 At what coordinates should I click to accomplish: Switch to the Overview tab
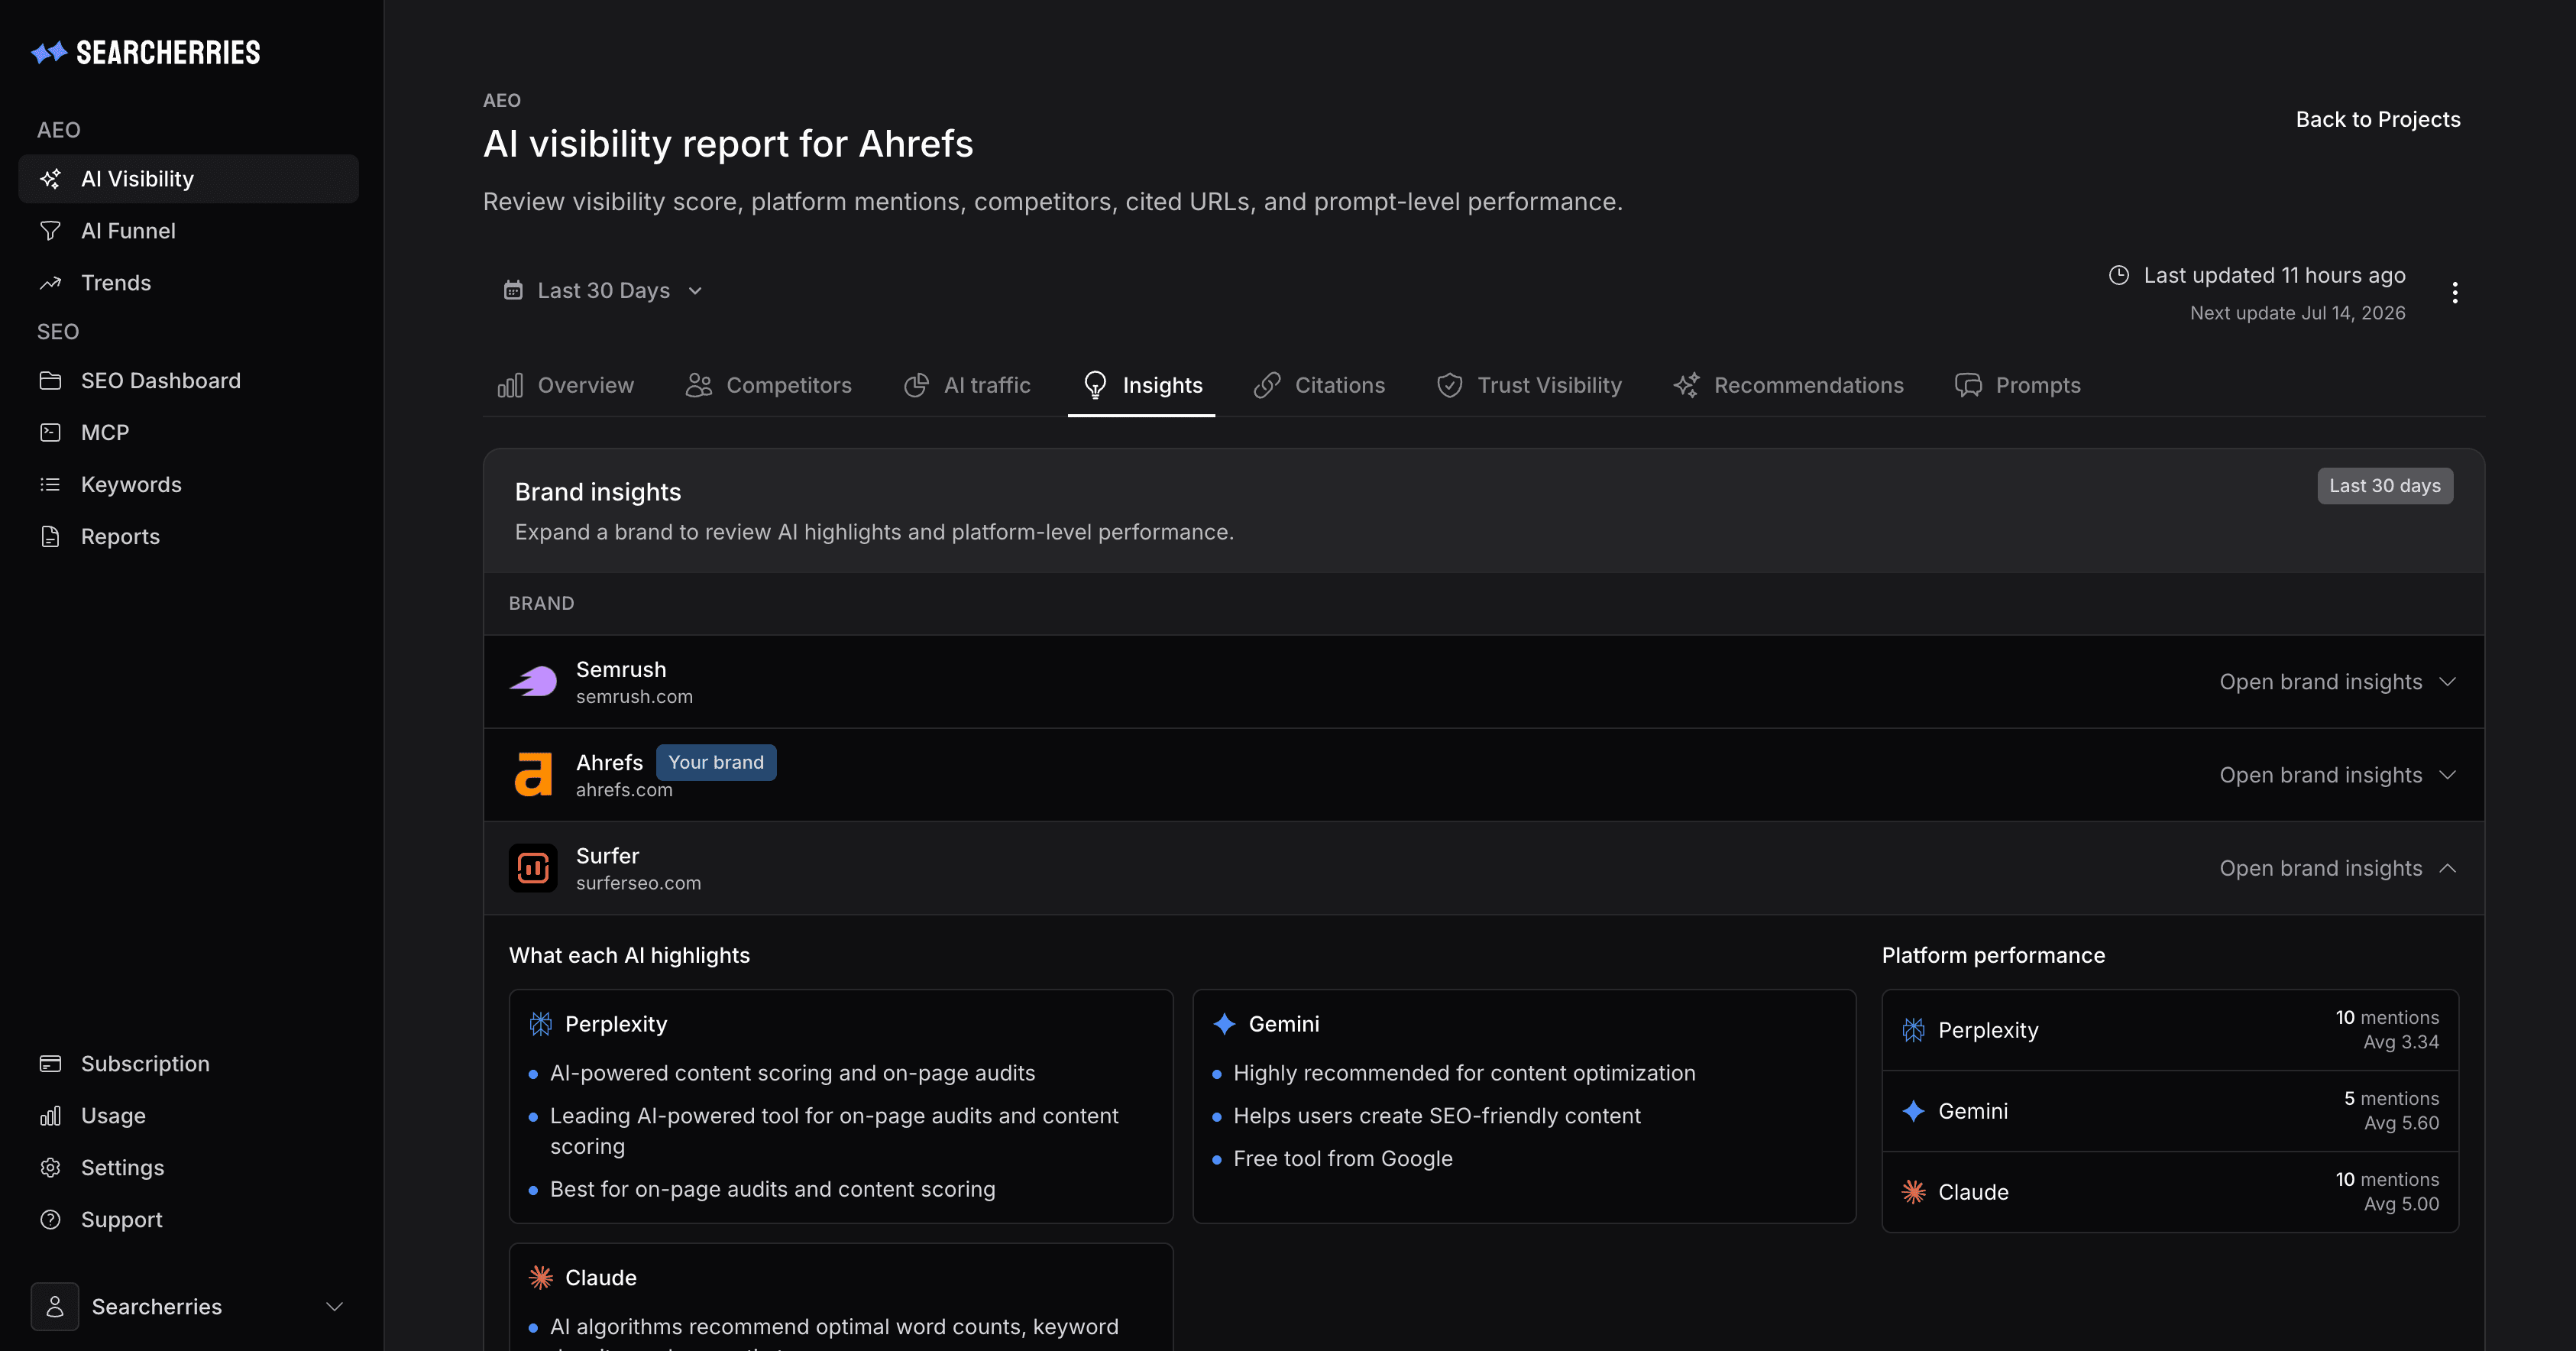566,386
